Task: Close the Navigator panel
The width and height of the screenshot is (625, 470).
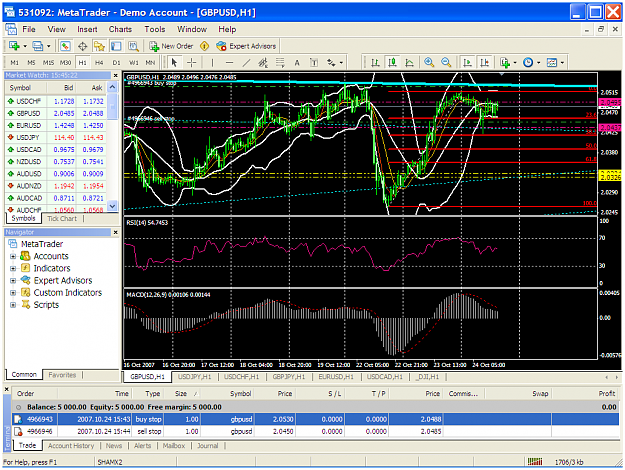Action: (115, 232)
